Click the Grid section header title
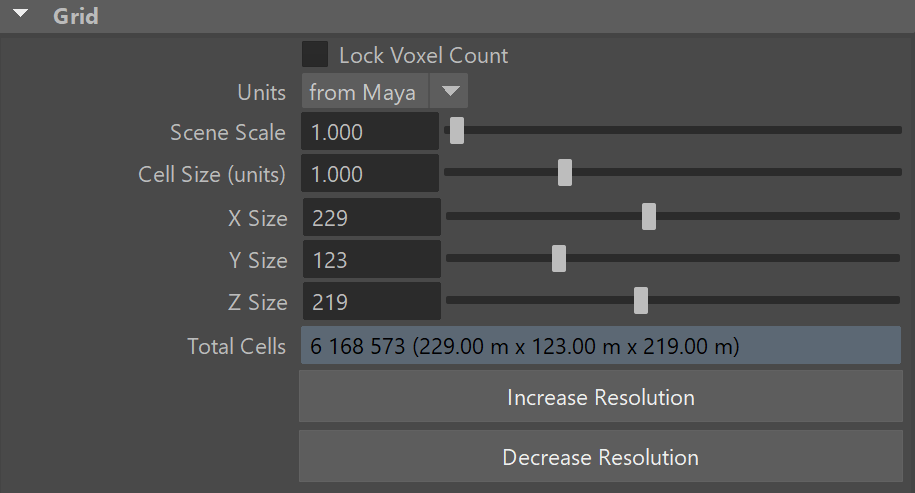The height and width of the screenshot is (493, 915). pyautogui.click(x=76, y=16)
